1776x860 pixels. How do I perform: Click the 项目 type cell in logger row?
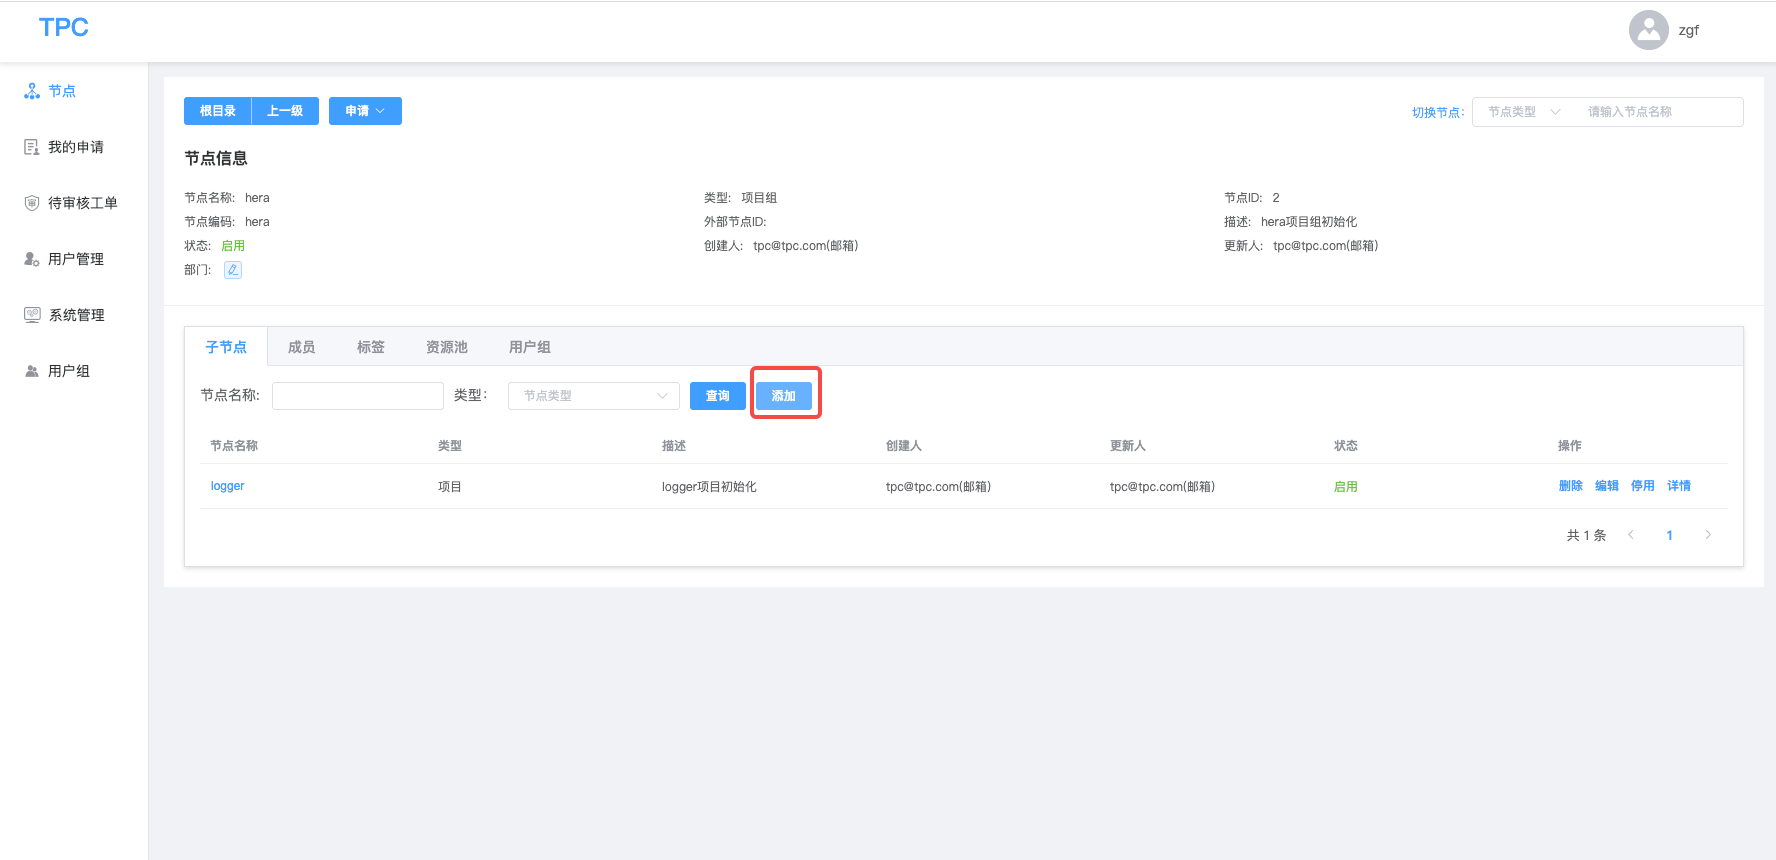pyautogui.click(x=449, y=487)
